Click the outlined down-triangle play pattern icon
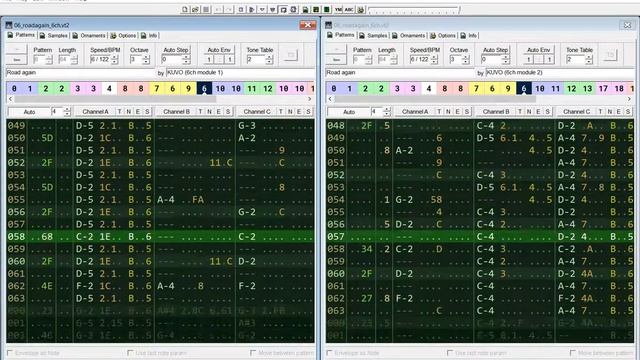Viewport: 640px width, 360px height. [262, 9]
